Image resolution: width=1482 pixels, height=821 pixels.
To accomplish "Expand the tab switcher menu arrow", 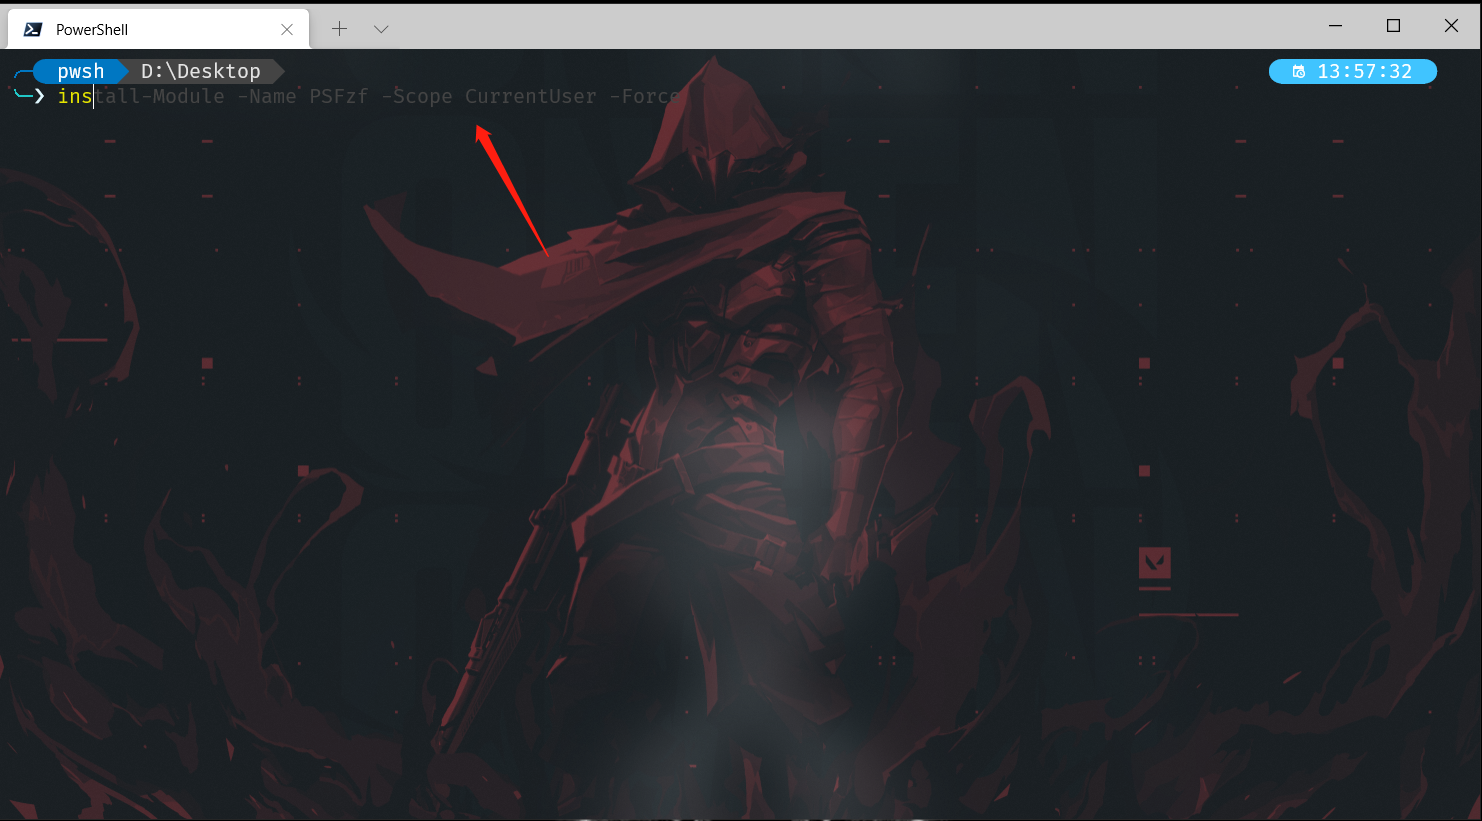I will [x=380, y=29].
